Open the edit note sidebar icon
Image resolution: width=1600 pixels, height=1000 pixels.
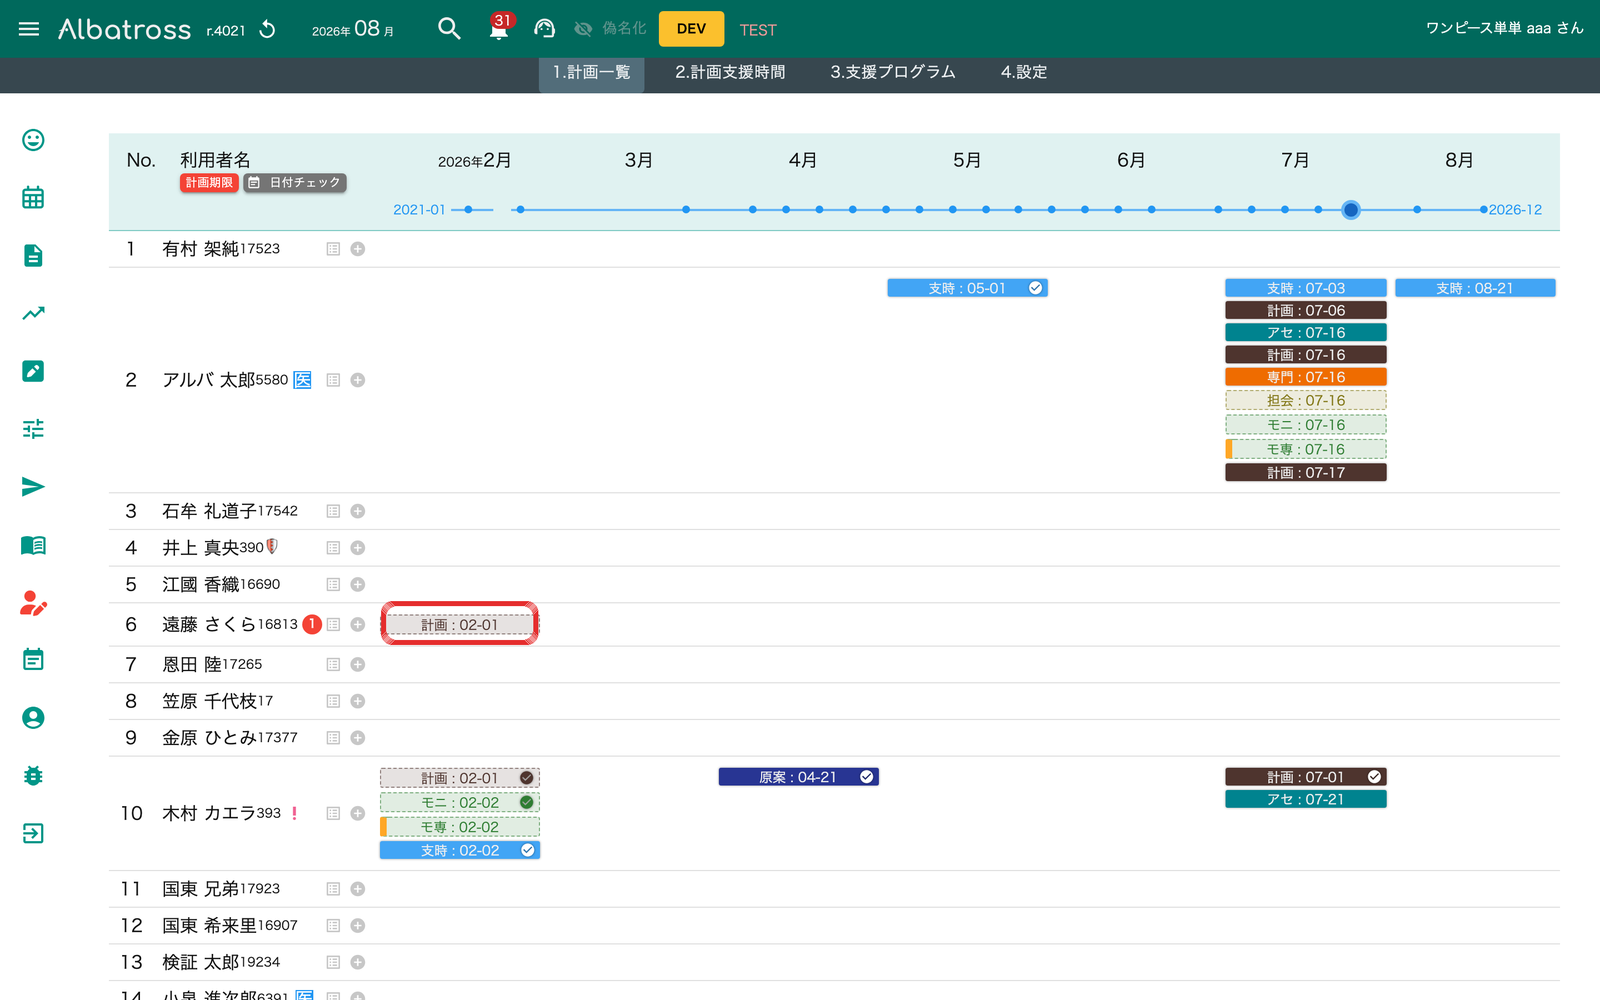pyautogui.click(x=33, y=371)
